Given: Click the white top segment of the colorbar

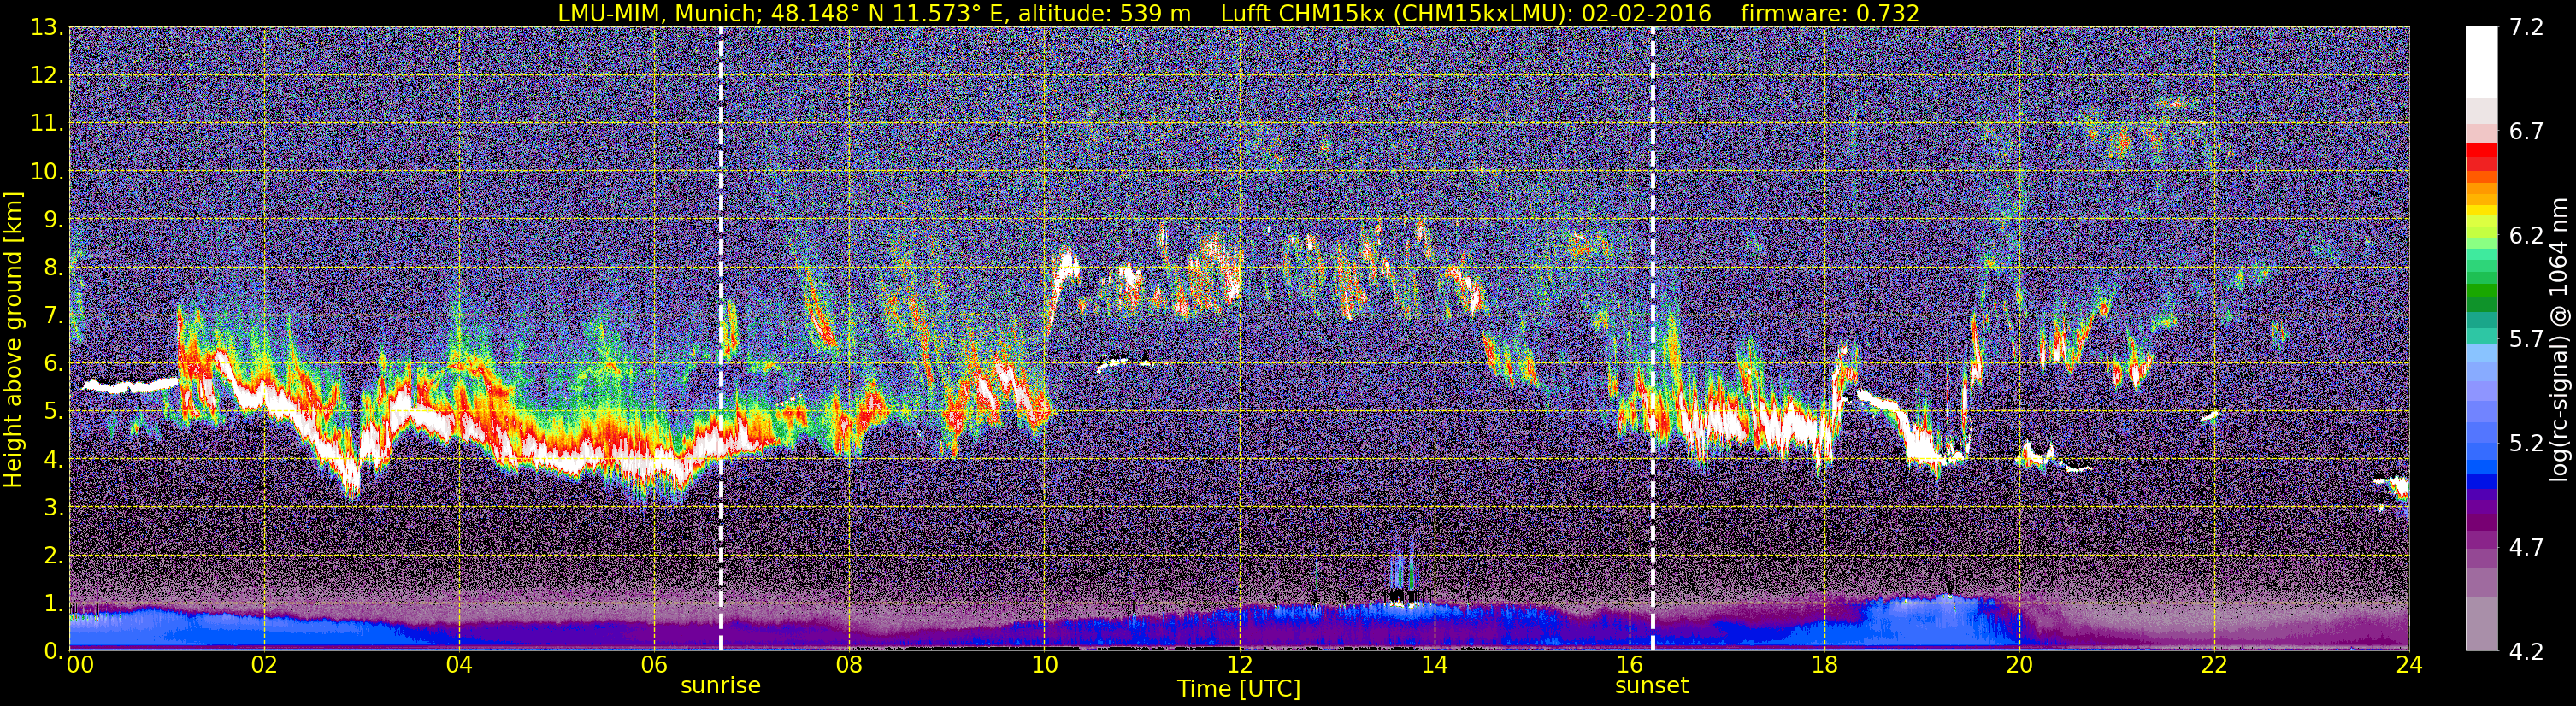Looking at the screenshot, I should (2482, 62).
